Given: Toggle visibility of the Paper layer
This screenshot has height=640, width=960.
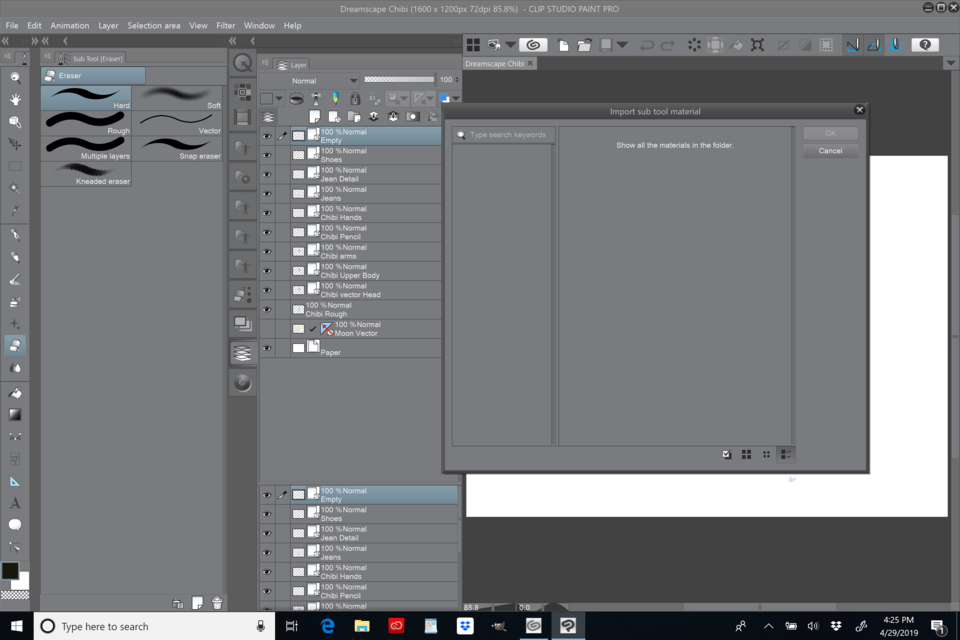Looking at the screenshot, I should pyautogui.click(x=267, y=348).
